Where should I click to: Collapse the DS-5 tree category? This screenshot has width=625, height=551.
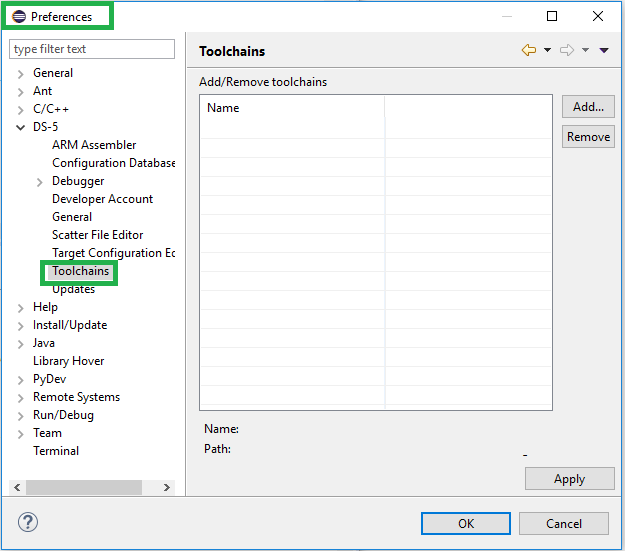(x=20, y=127)
